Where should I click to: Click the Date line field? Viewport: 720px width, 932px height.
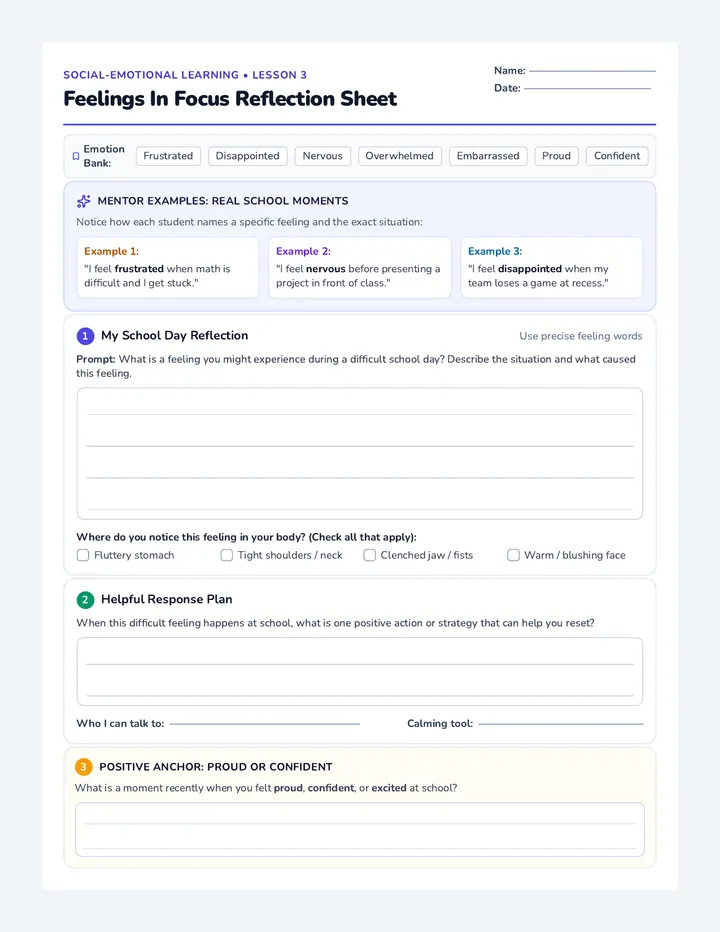pos(587,88)
